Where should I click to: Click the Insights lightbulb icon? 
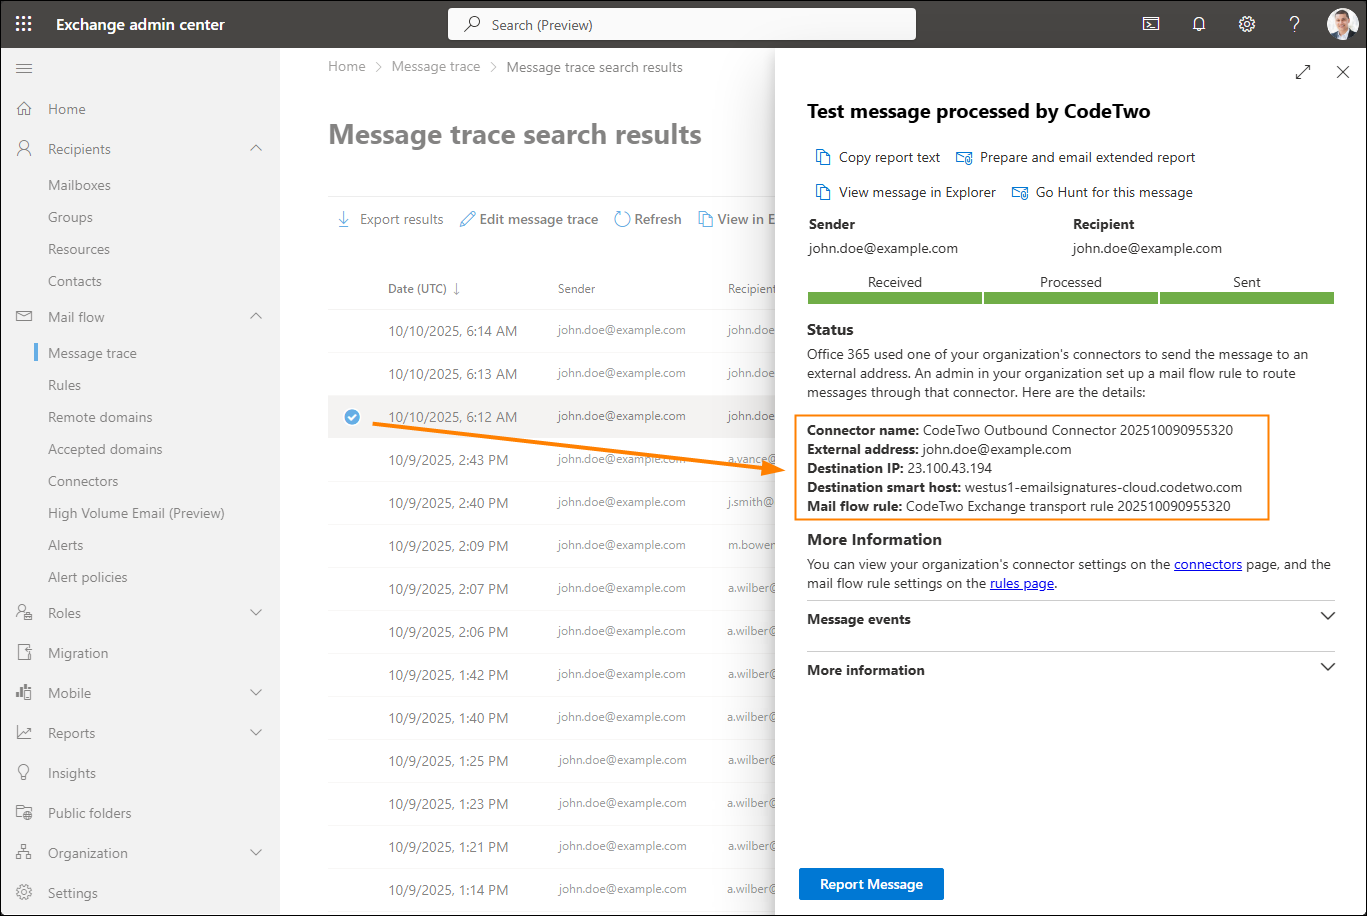coord(24,773)
